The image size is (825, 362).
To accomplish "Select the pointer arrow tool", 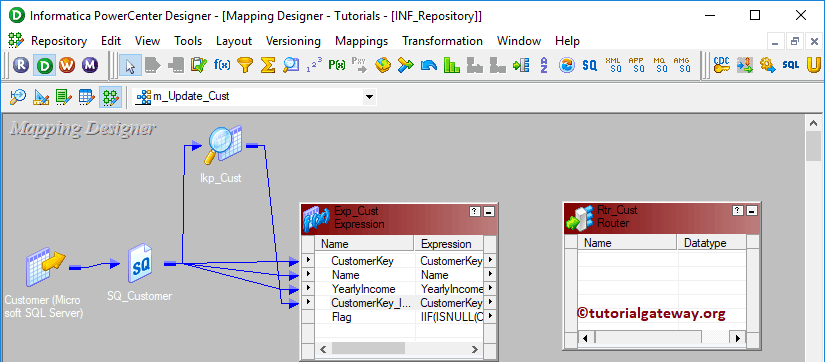I will click(x=130, y=65).
